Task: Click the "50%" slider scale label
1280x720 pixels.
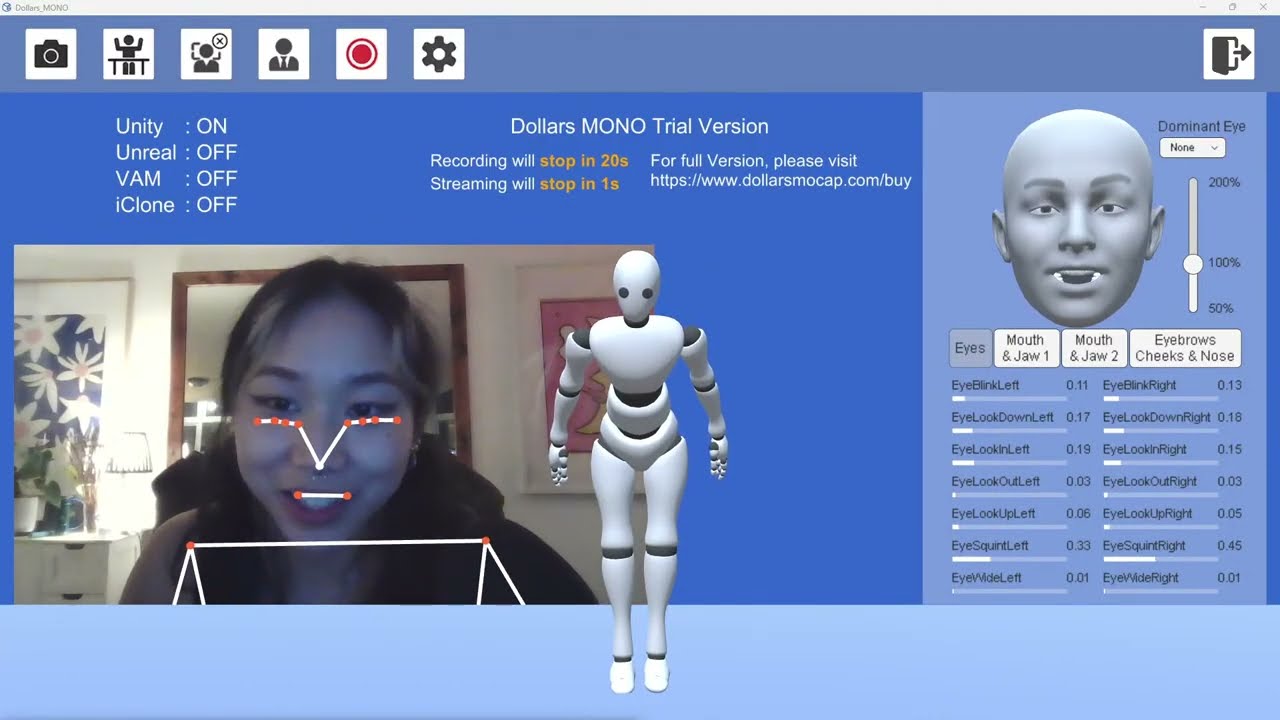Action: coord(1221,308)
